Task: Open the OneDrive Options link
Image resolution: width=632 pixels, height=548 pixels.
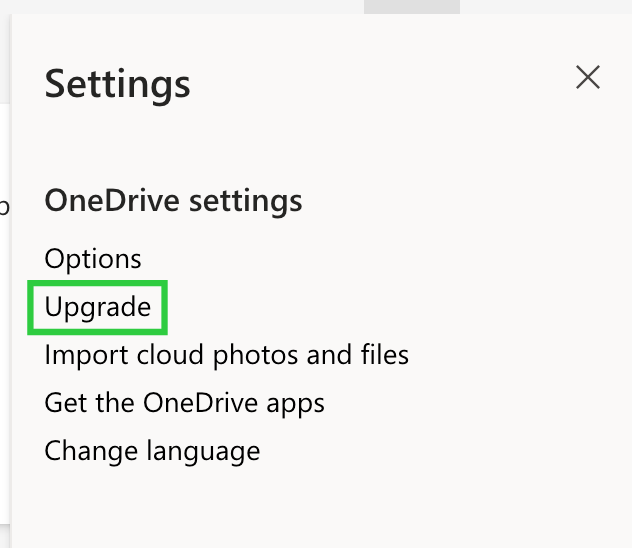Action: 93,259
